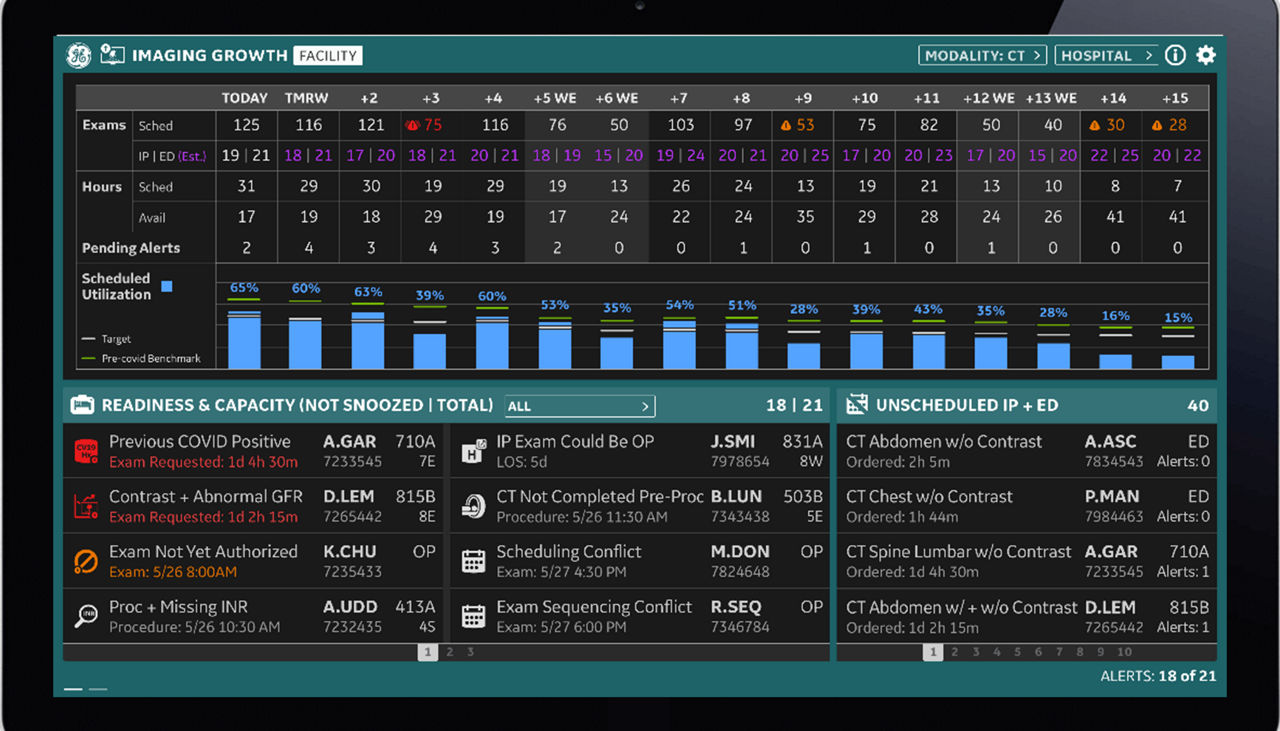Click the GE logo in the header
This screenshot has height=731, width=1280.
(x=78, y=56)
